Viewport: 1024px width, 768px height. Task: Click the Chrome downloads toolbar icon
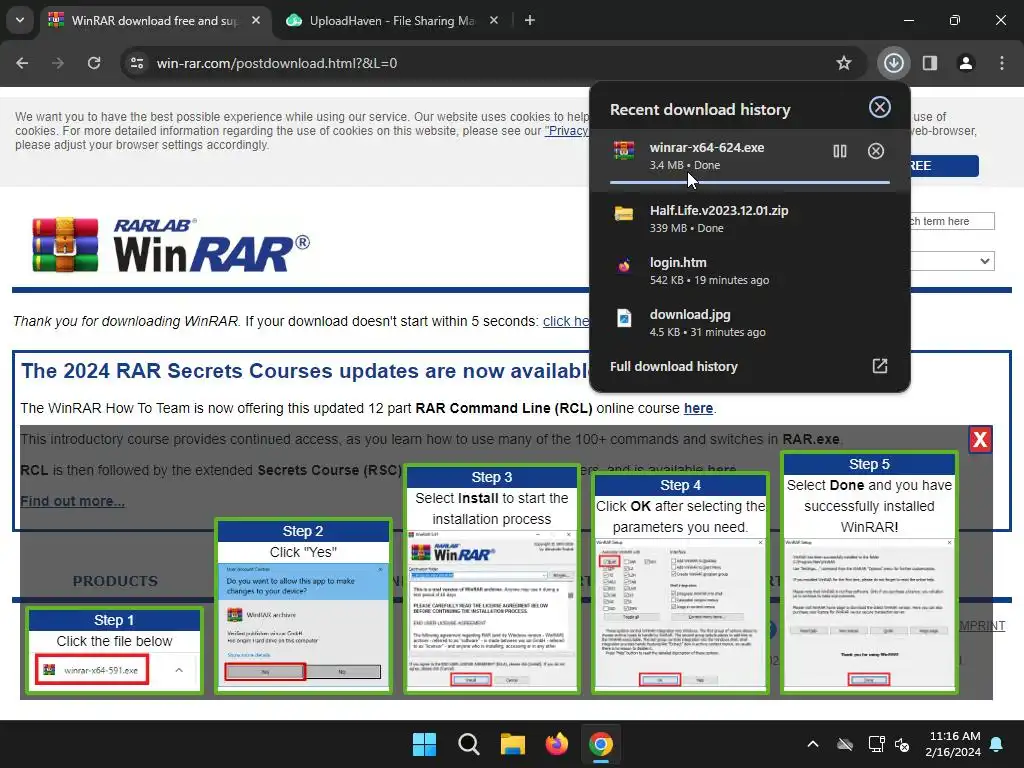click(x=893, y=63)
